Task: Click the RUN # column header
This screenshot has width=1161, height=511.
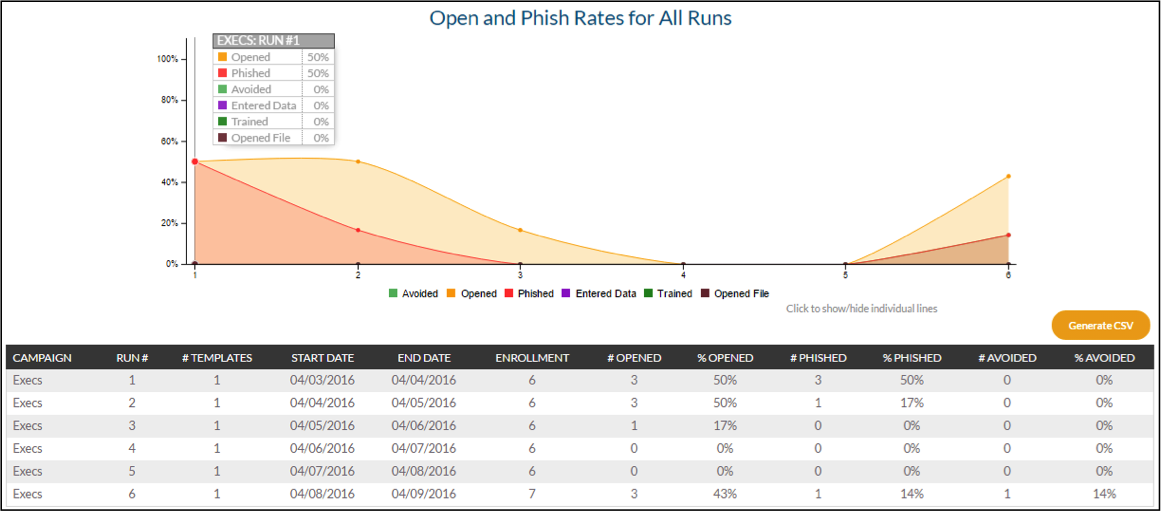Action: tap(132, 357)
